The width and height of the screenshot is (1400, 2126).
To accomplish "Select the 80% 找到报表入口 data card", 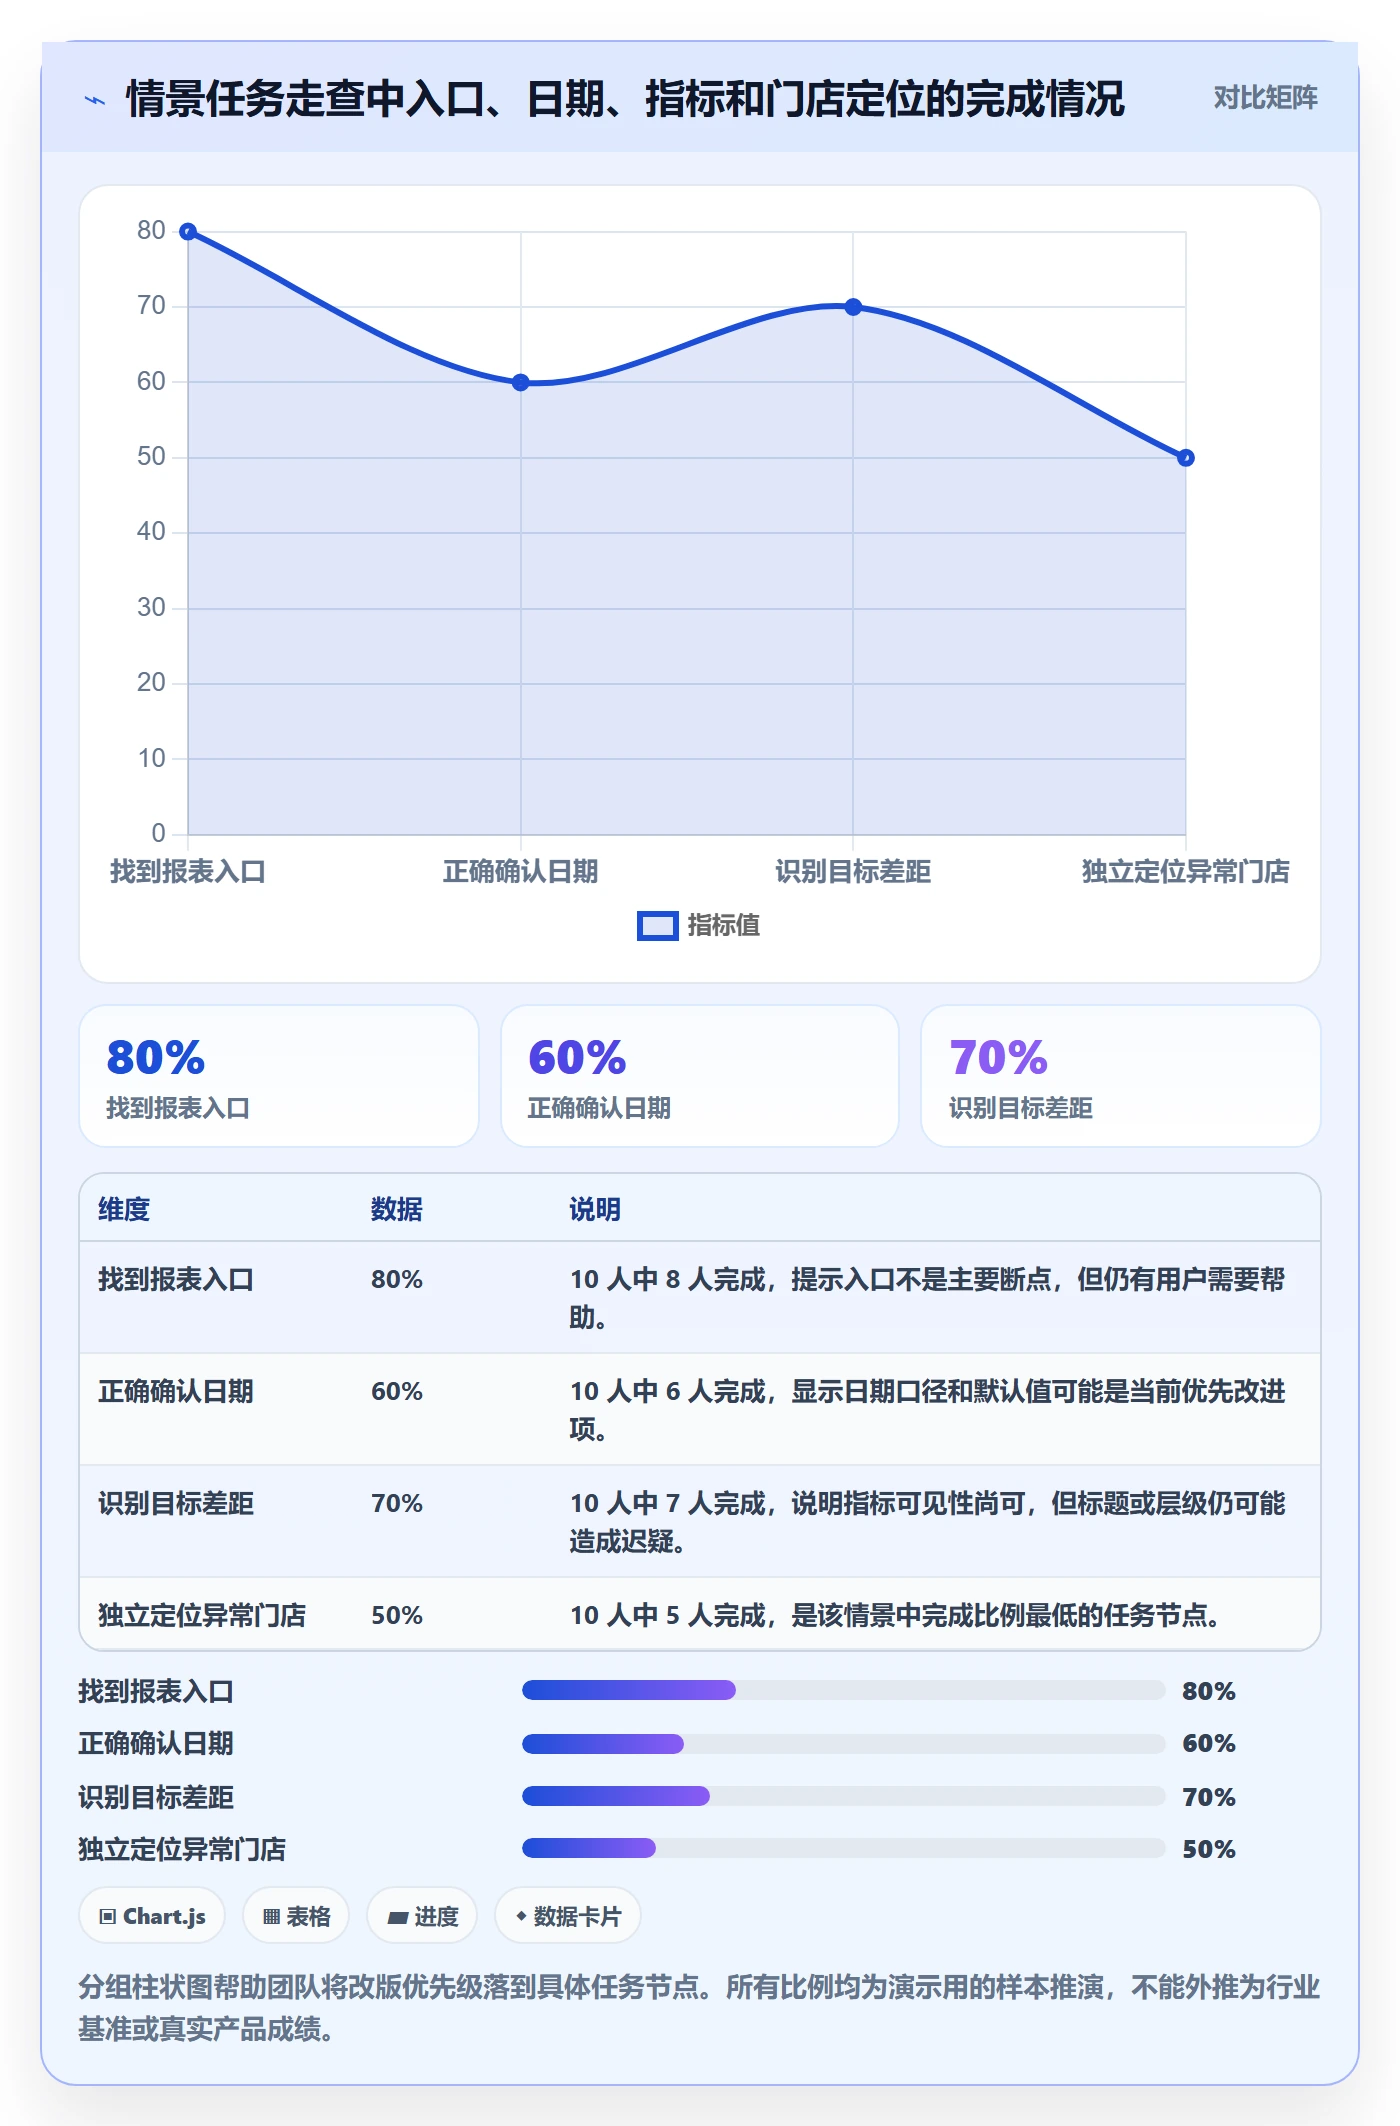I will click(279, 1076).
